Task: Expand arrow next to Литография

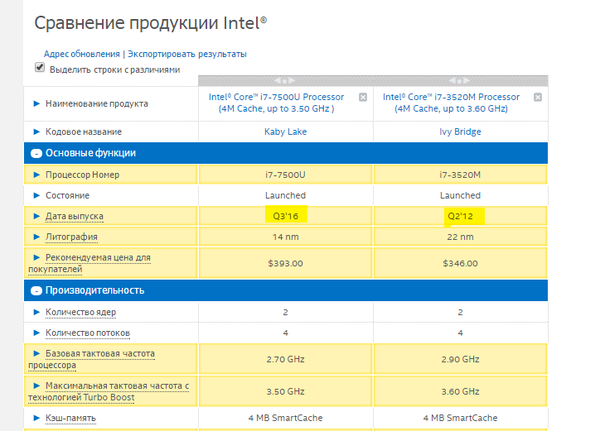Action: click(x=37, y=237)
